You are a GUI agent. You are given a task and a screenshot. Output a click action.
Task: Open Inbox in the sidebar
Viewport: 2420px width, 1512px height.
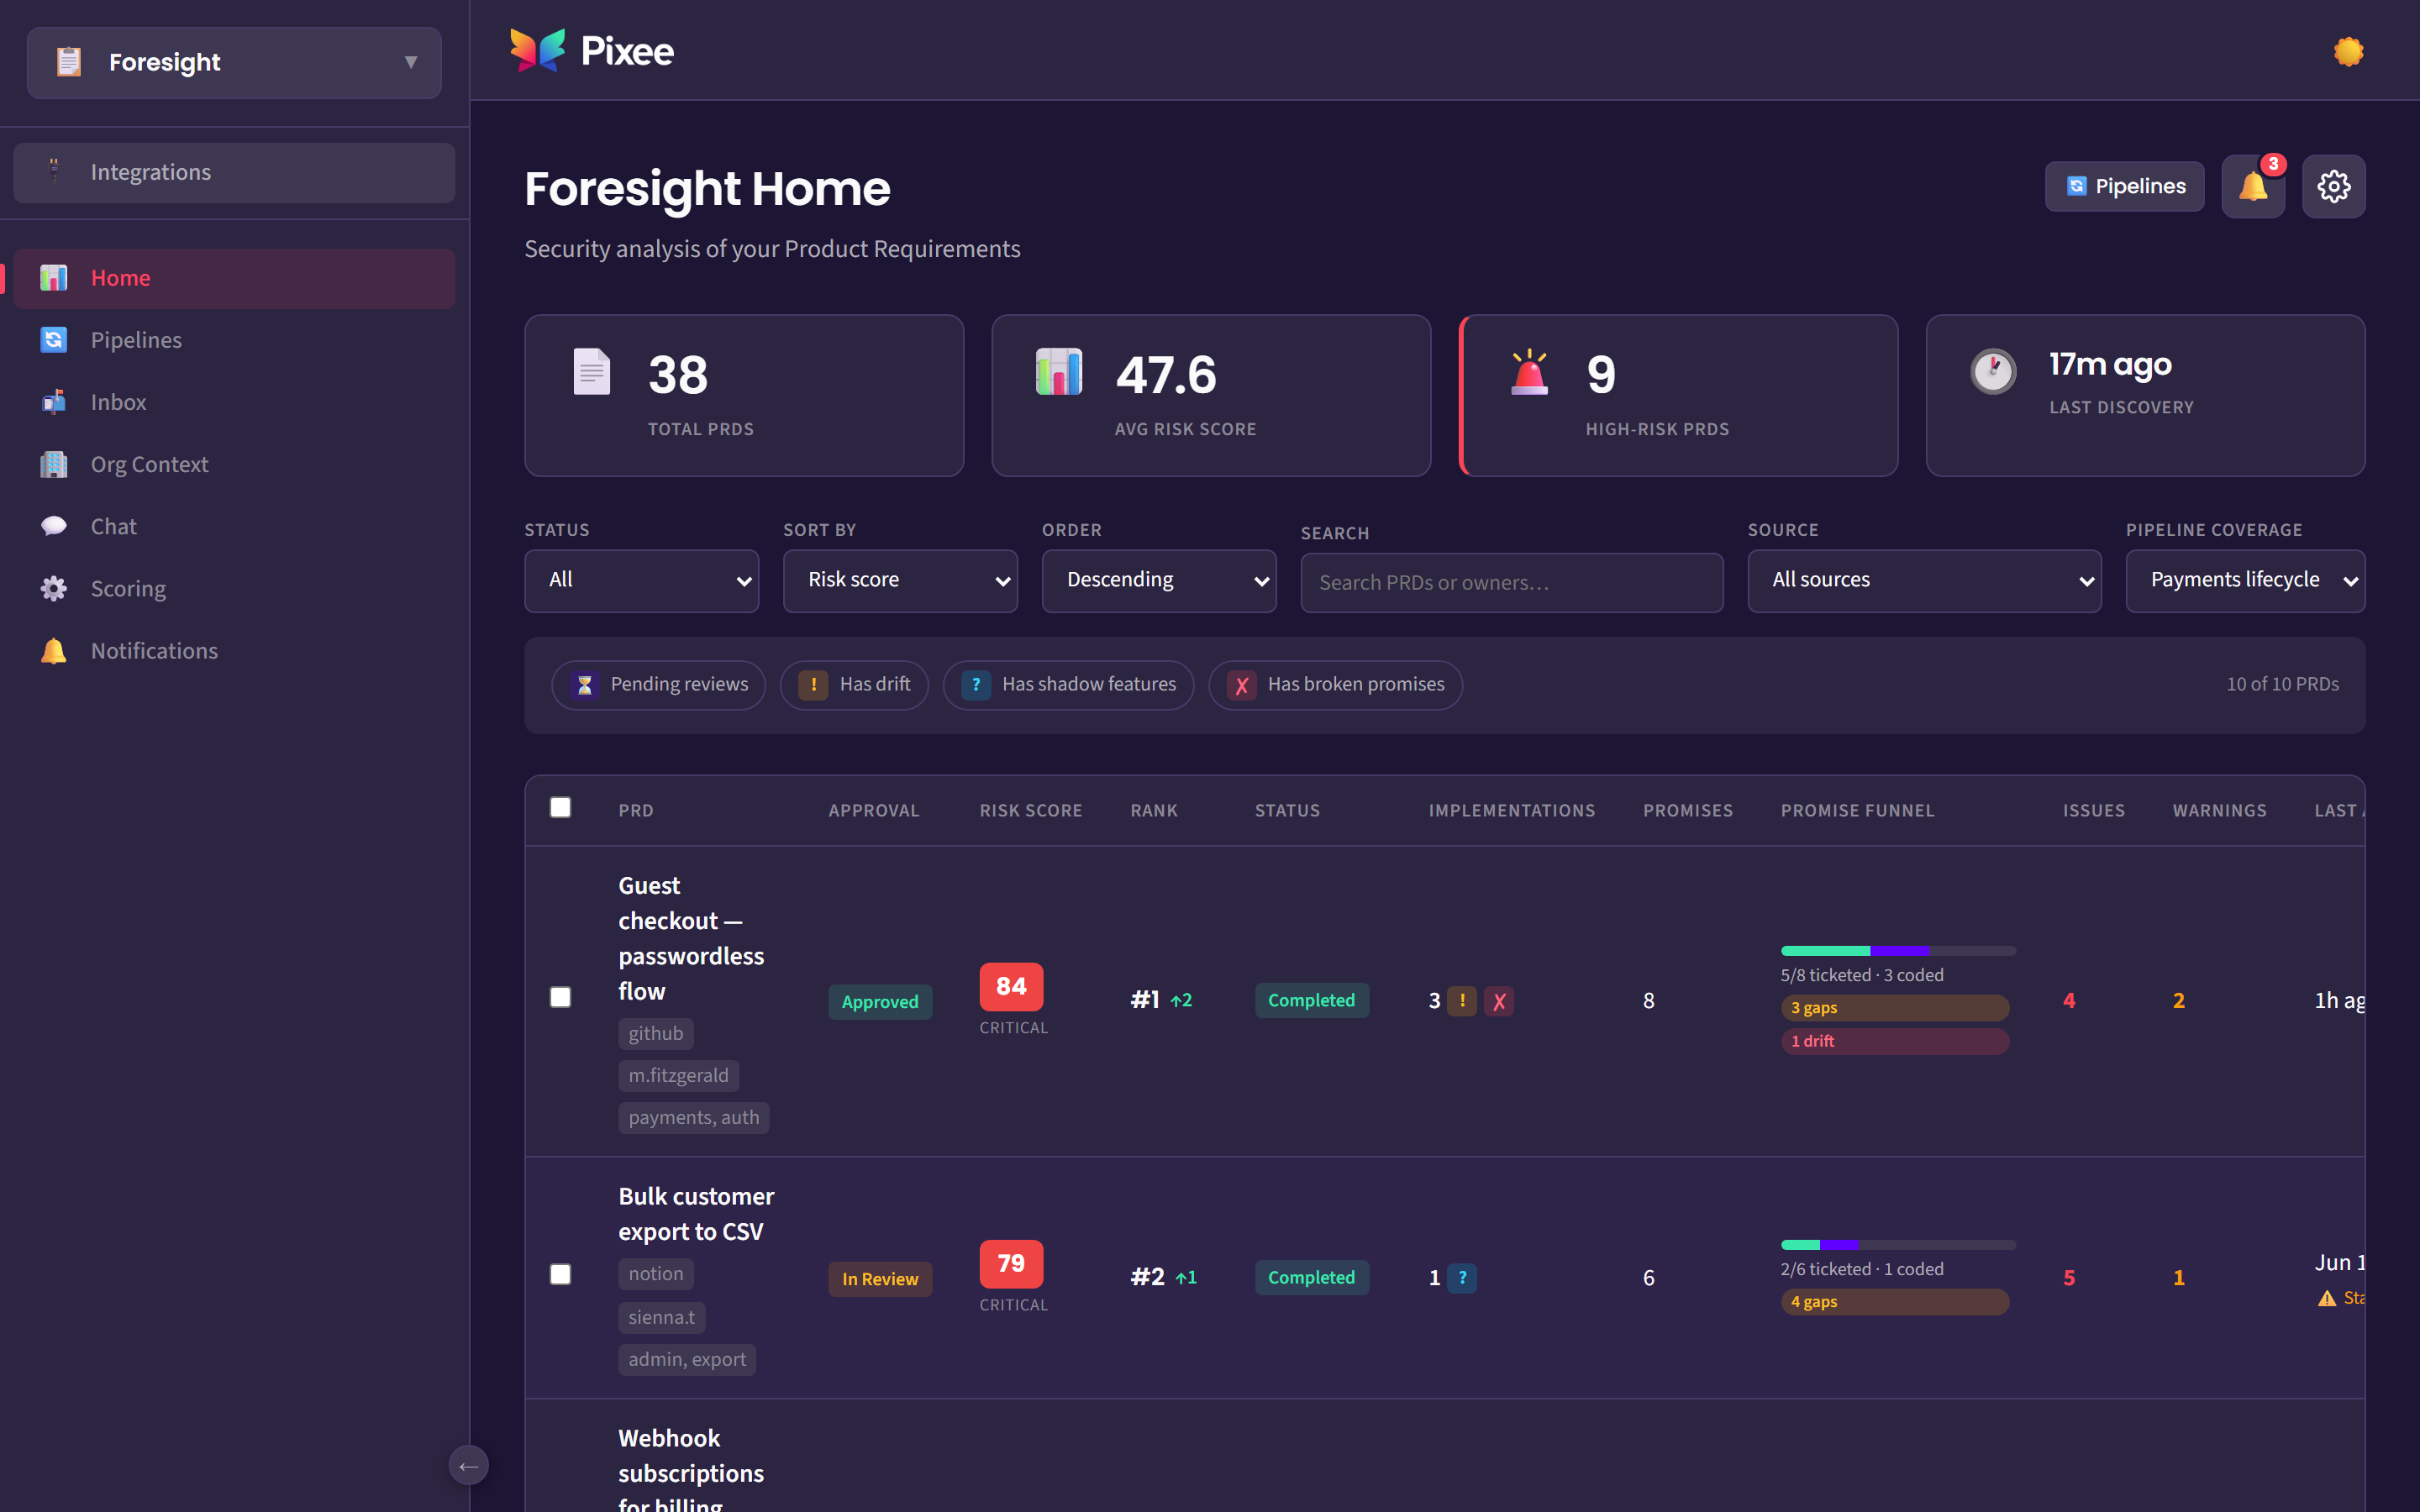point(234,402)
